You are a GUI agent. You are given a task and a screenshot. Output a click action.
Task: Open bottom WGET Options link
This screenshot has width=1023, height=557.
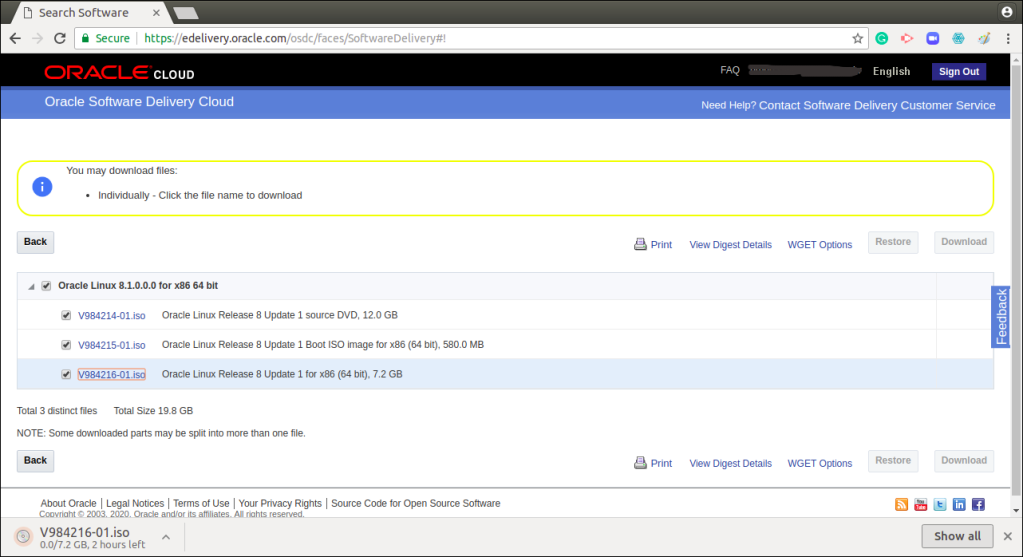coord(819,463)
